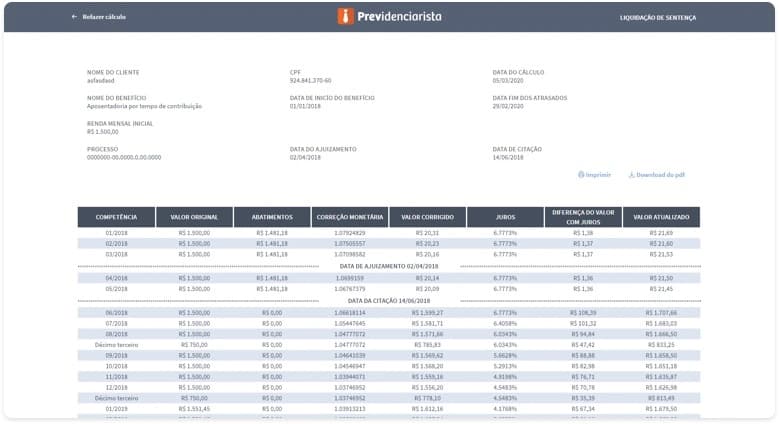Select the Valor Atualizado column header
779x424 pixels.
click(x=661, y=217)
